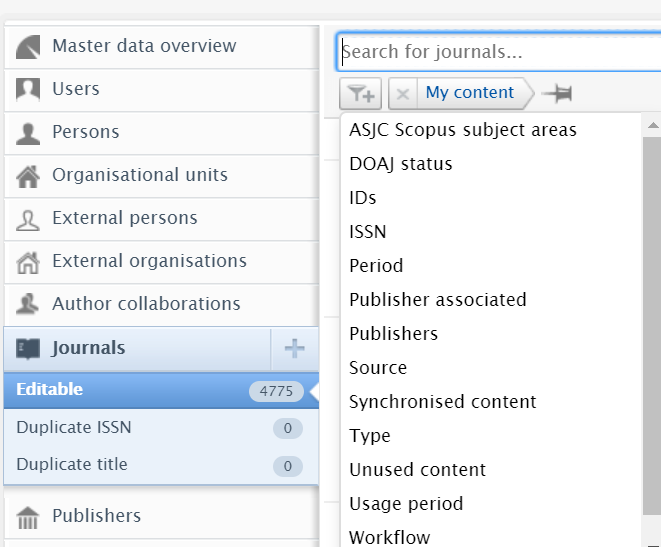This screenshot has height=547, width=661.
Task: Select the Synchronised content filter option
Action: [x=443, y=402]
